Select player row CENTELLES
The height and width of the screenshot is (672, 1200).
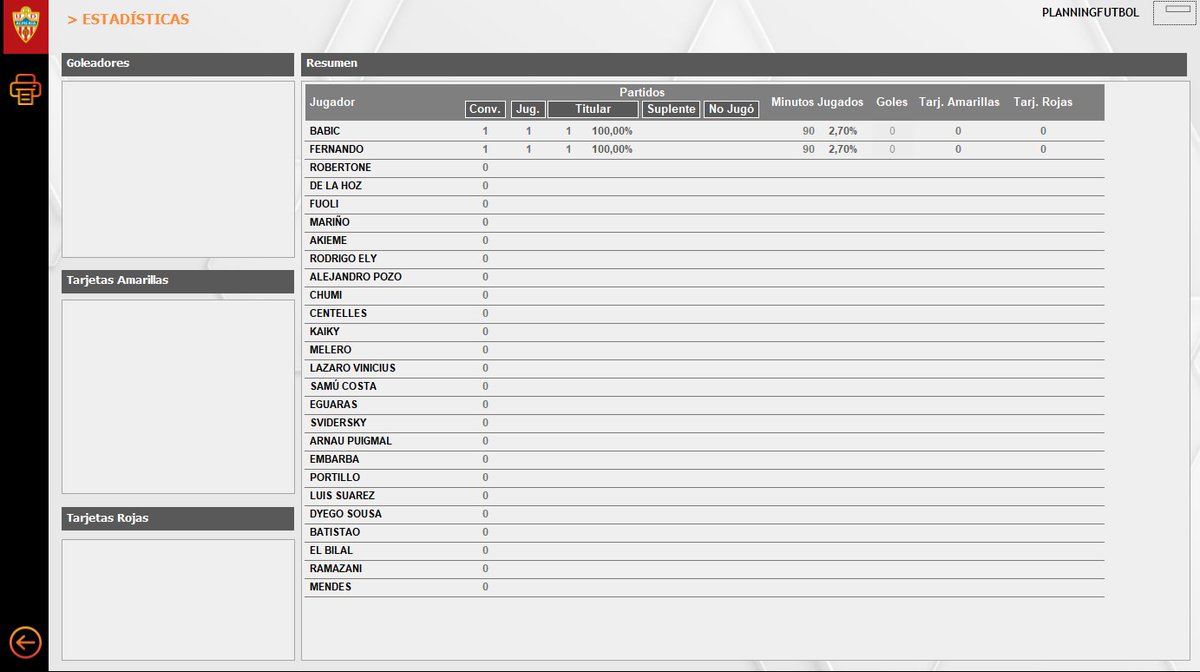click(705, 314)
